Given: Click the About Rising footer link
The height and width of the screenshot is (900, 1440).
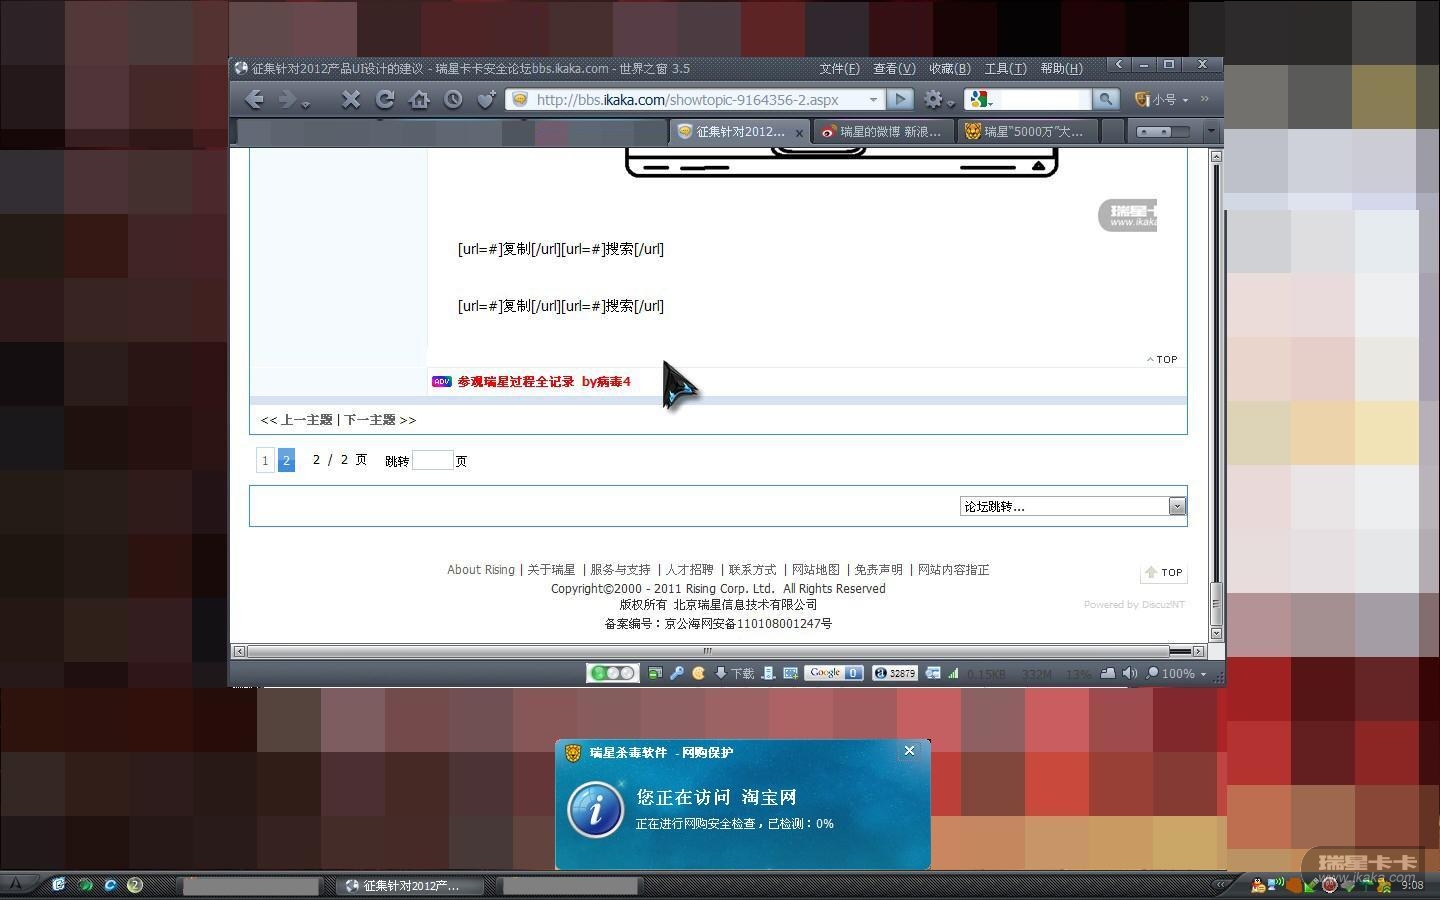Looking at the screenshot, I should pos(481,569).
